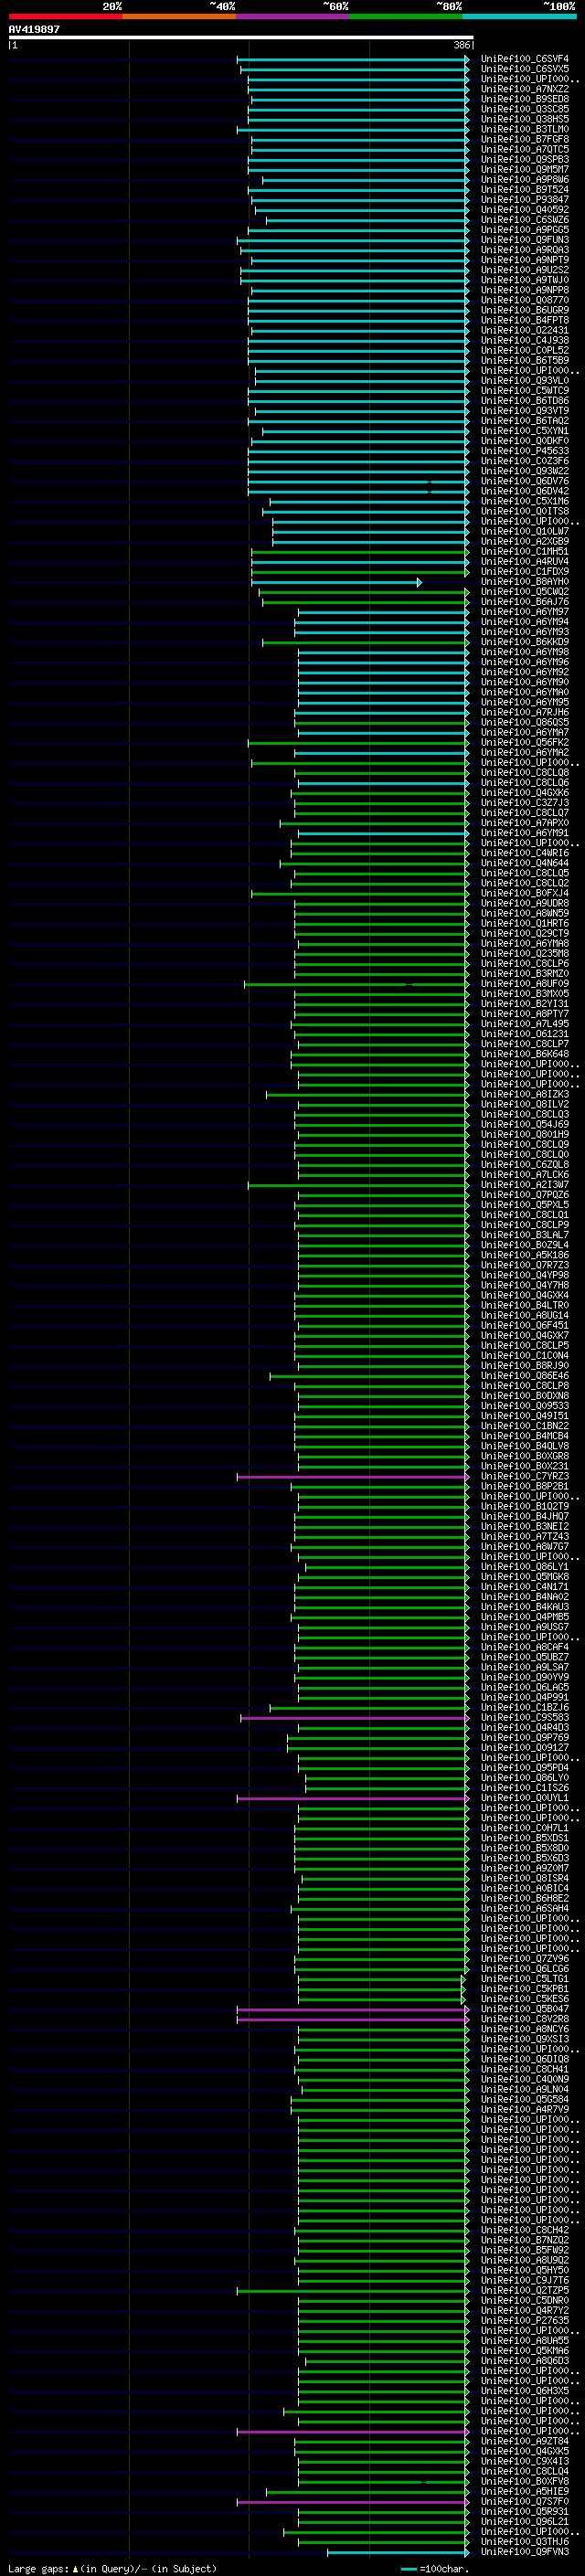Click the UniRef100_Q9SPB3 hit name
The width and height of the screenshot is (585, 2576).
coord(524,159)
